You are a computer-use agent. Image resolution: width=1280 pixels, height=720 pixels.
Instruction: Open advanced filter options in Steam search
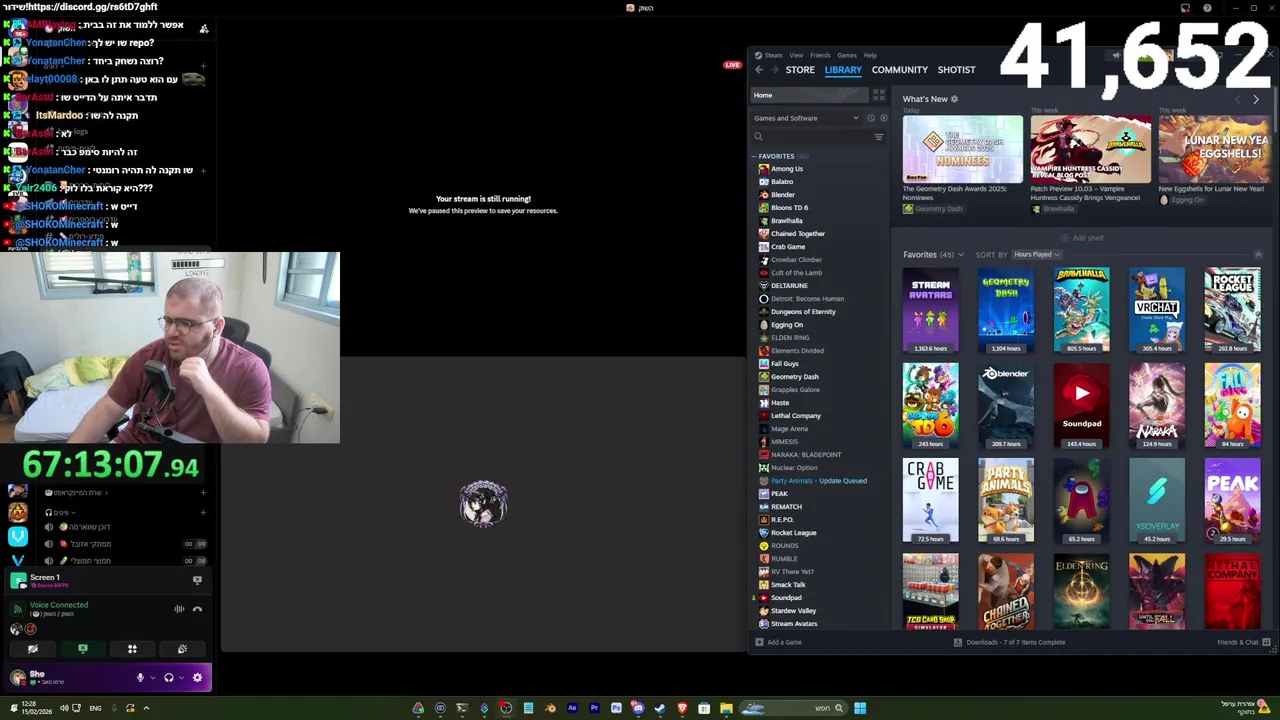pyautogui.click(x=879, y=137)
